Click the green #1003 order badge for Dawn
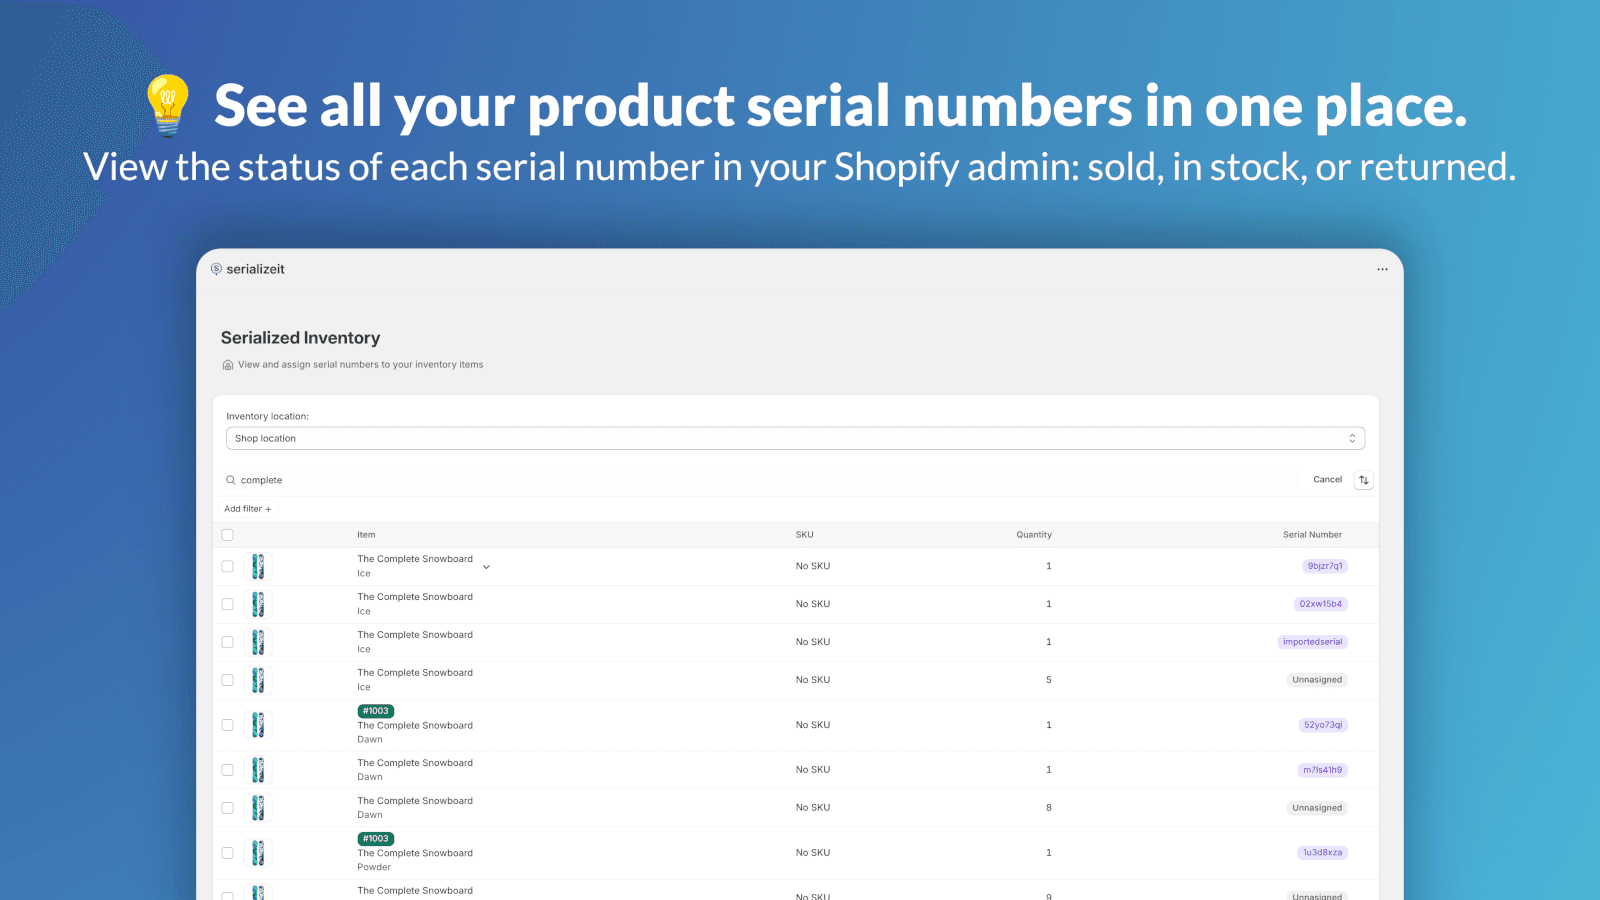The width and height of the screenshot is (1600, 900). pyautogui.click(x=376, y=711)
